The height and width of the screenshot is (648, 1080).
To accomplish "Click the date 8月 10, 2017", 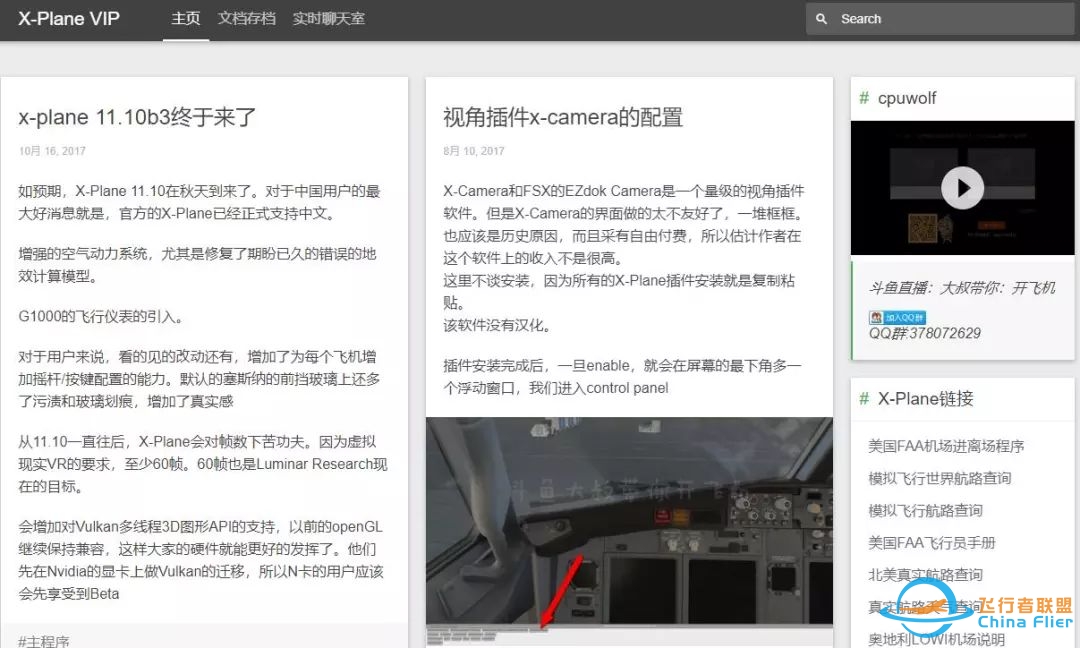I will pos(474,151).
